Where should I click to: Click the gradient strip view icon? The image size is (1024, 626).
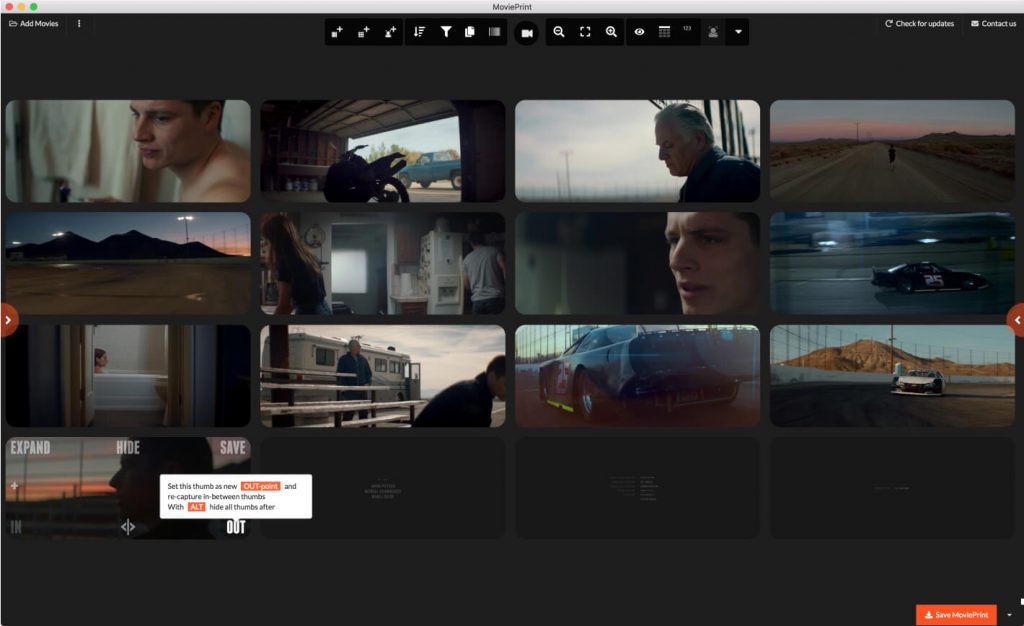tap(494, 32)
